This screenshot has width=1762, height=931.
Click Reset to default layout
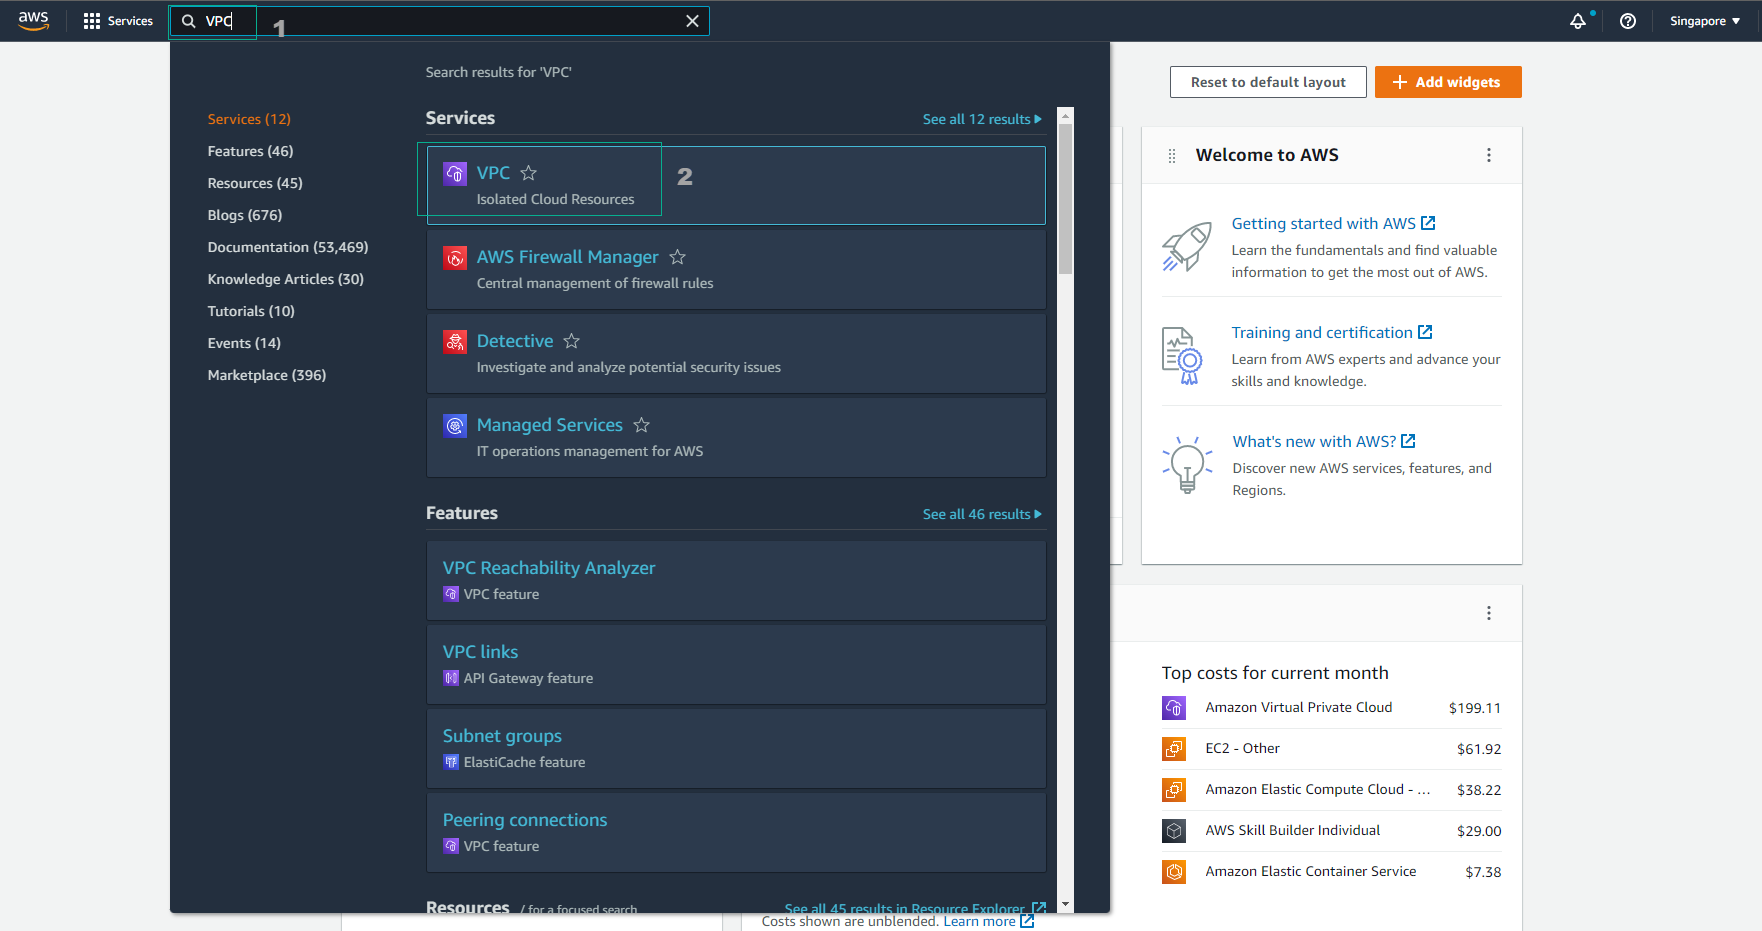click(1268, 82)
